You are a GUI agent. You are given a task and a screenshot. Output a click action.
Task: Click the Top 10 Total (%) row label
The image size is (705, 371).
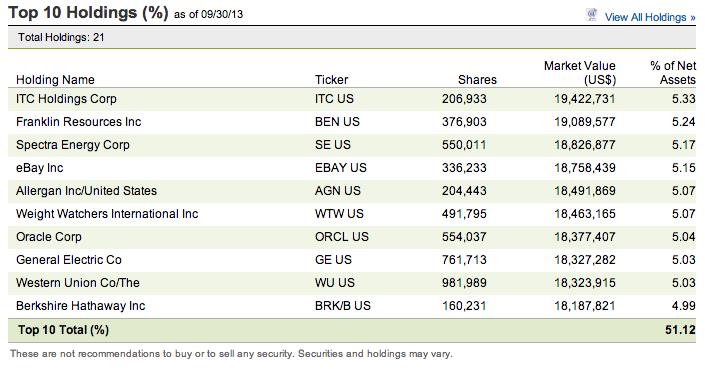(x=63, y=330)
